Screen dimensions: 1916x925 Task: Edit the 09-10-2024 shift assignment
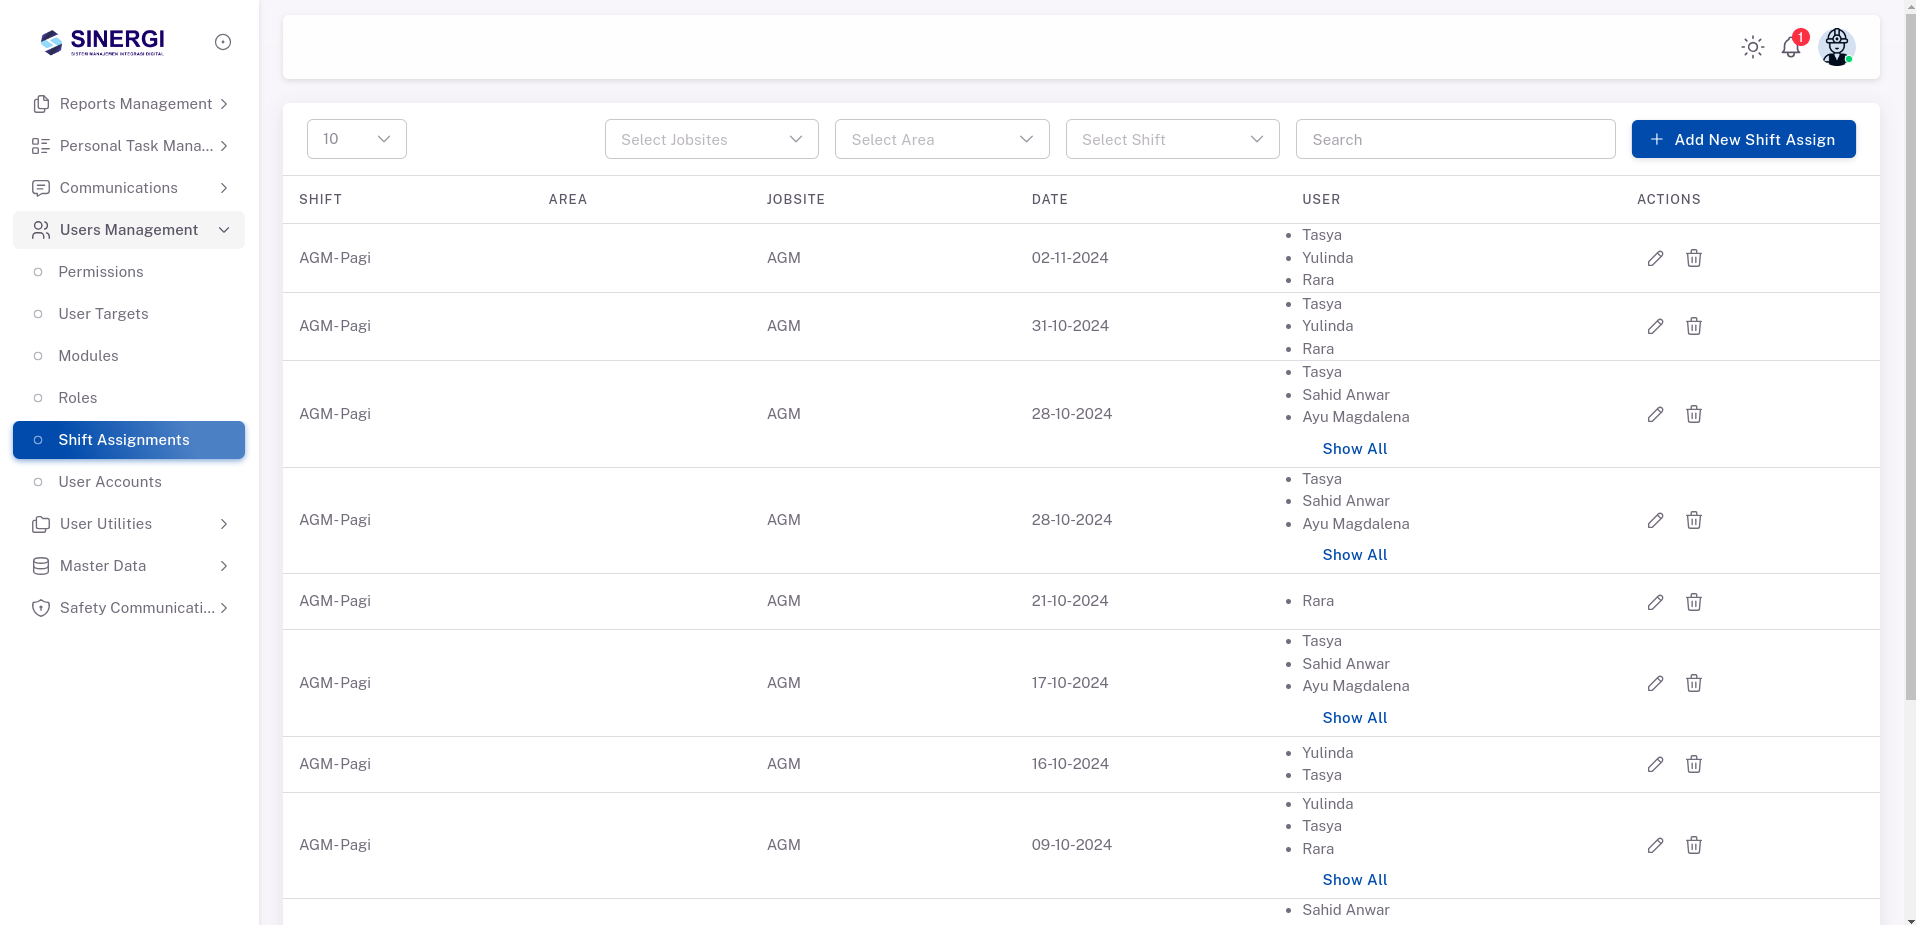(x=1655, y=845)
